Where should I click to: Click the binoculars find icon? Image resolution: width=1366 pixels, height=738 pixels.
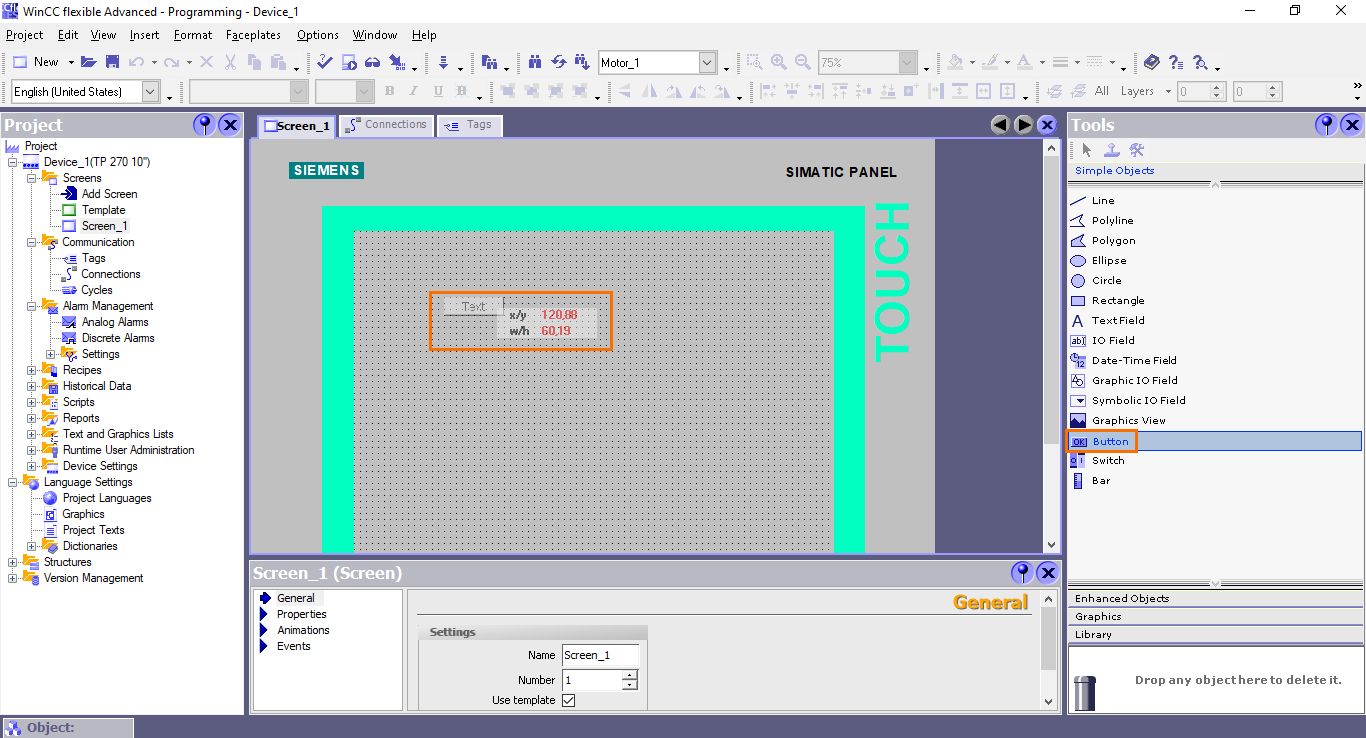(x=535, y=62)
